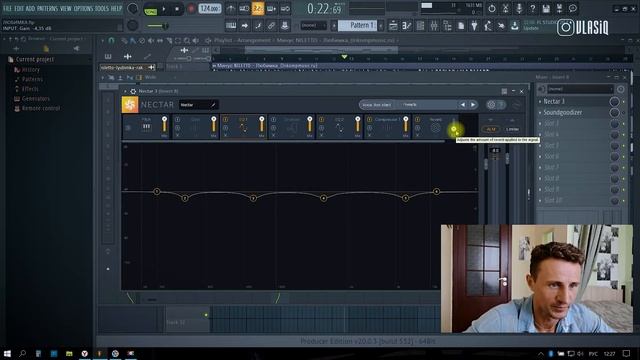Image resolution: width=640 pixels, height=360 pixels.
Task: Click the microphone recording icon
Action: [519, 9]
